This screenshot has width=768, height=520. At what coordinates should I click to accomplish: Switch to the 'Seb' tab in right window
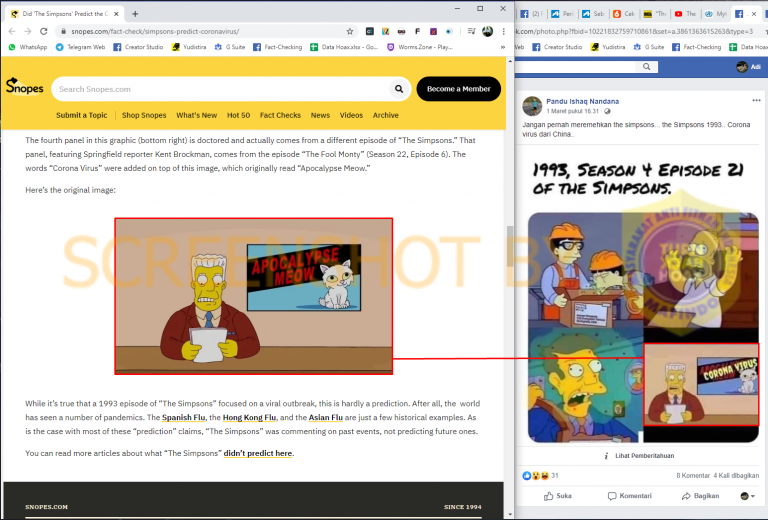point(593,14)
